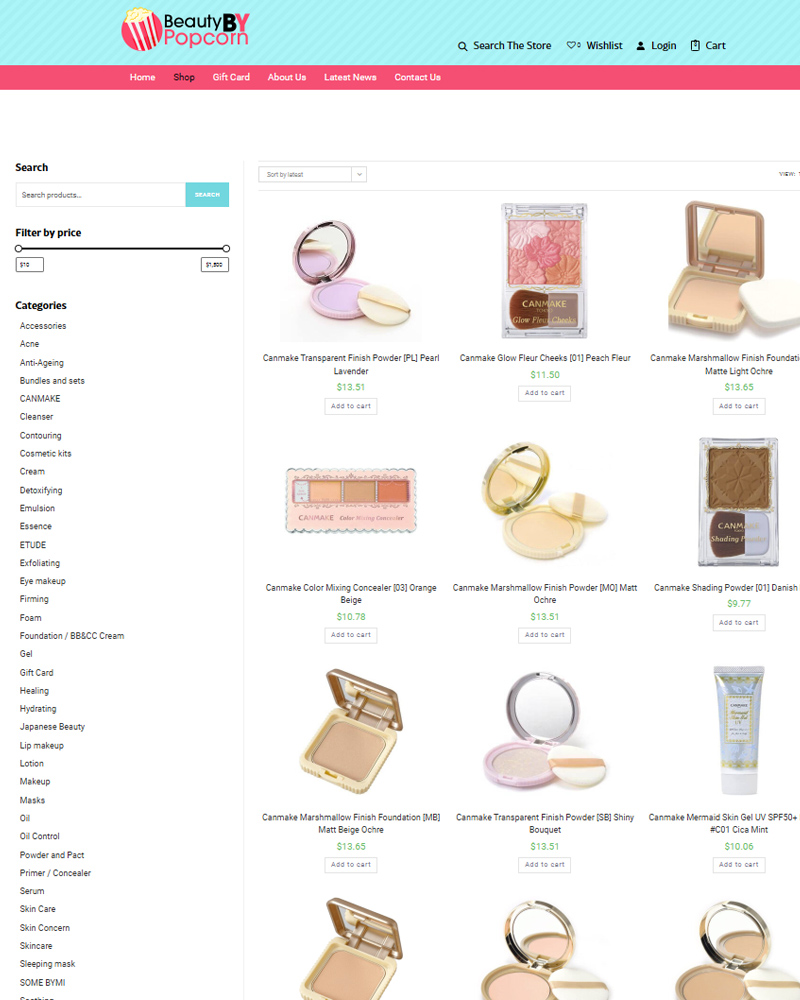
Task: Focus the Search products input field
Action: point(101,195)
